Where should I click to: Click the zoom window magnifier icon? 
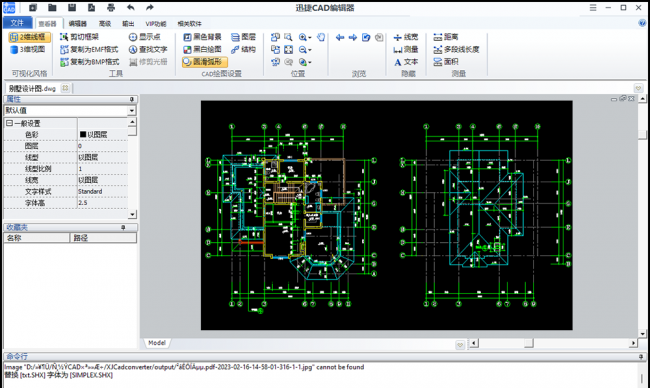pos(288,37)
